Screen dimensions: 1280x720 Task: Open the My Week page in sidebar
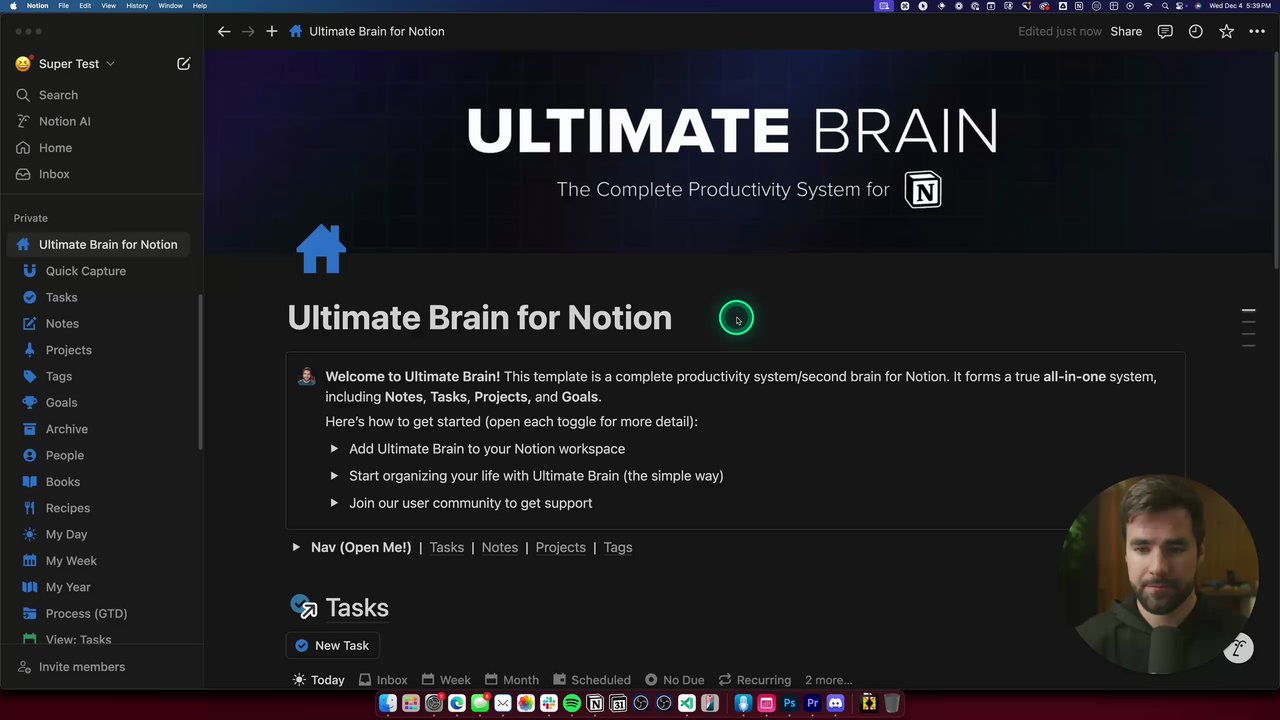tap(71, 561)
